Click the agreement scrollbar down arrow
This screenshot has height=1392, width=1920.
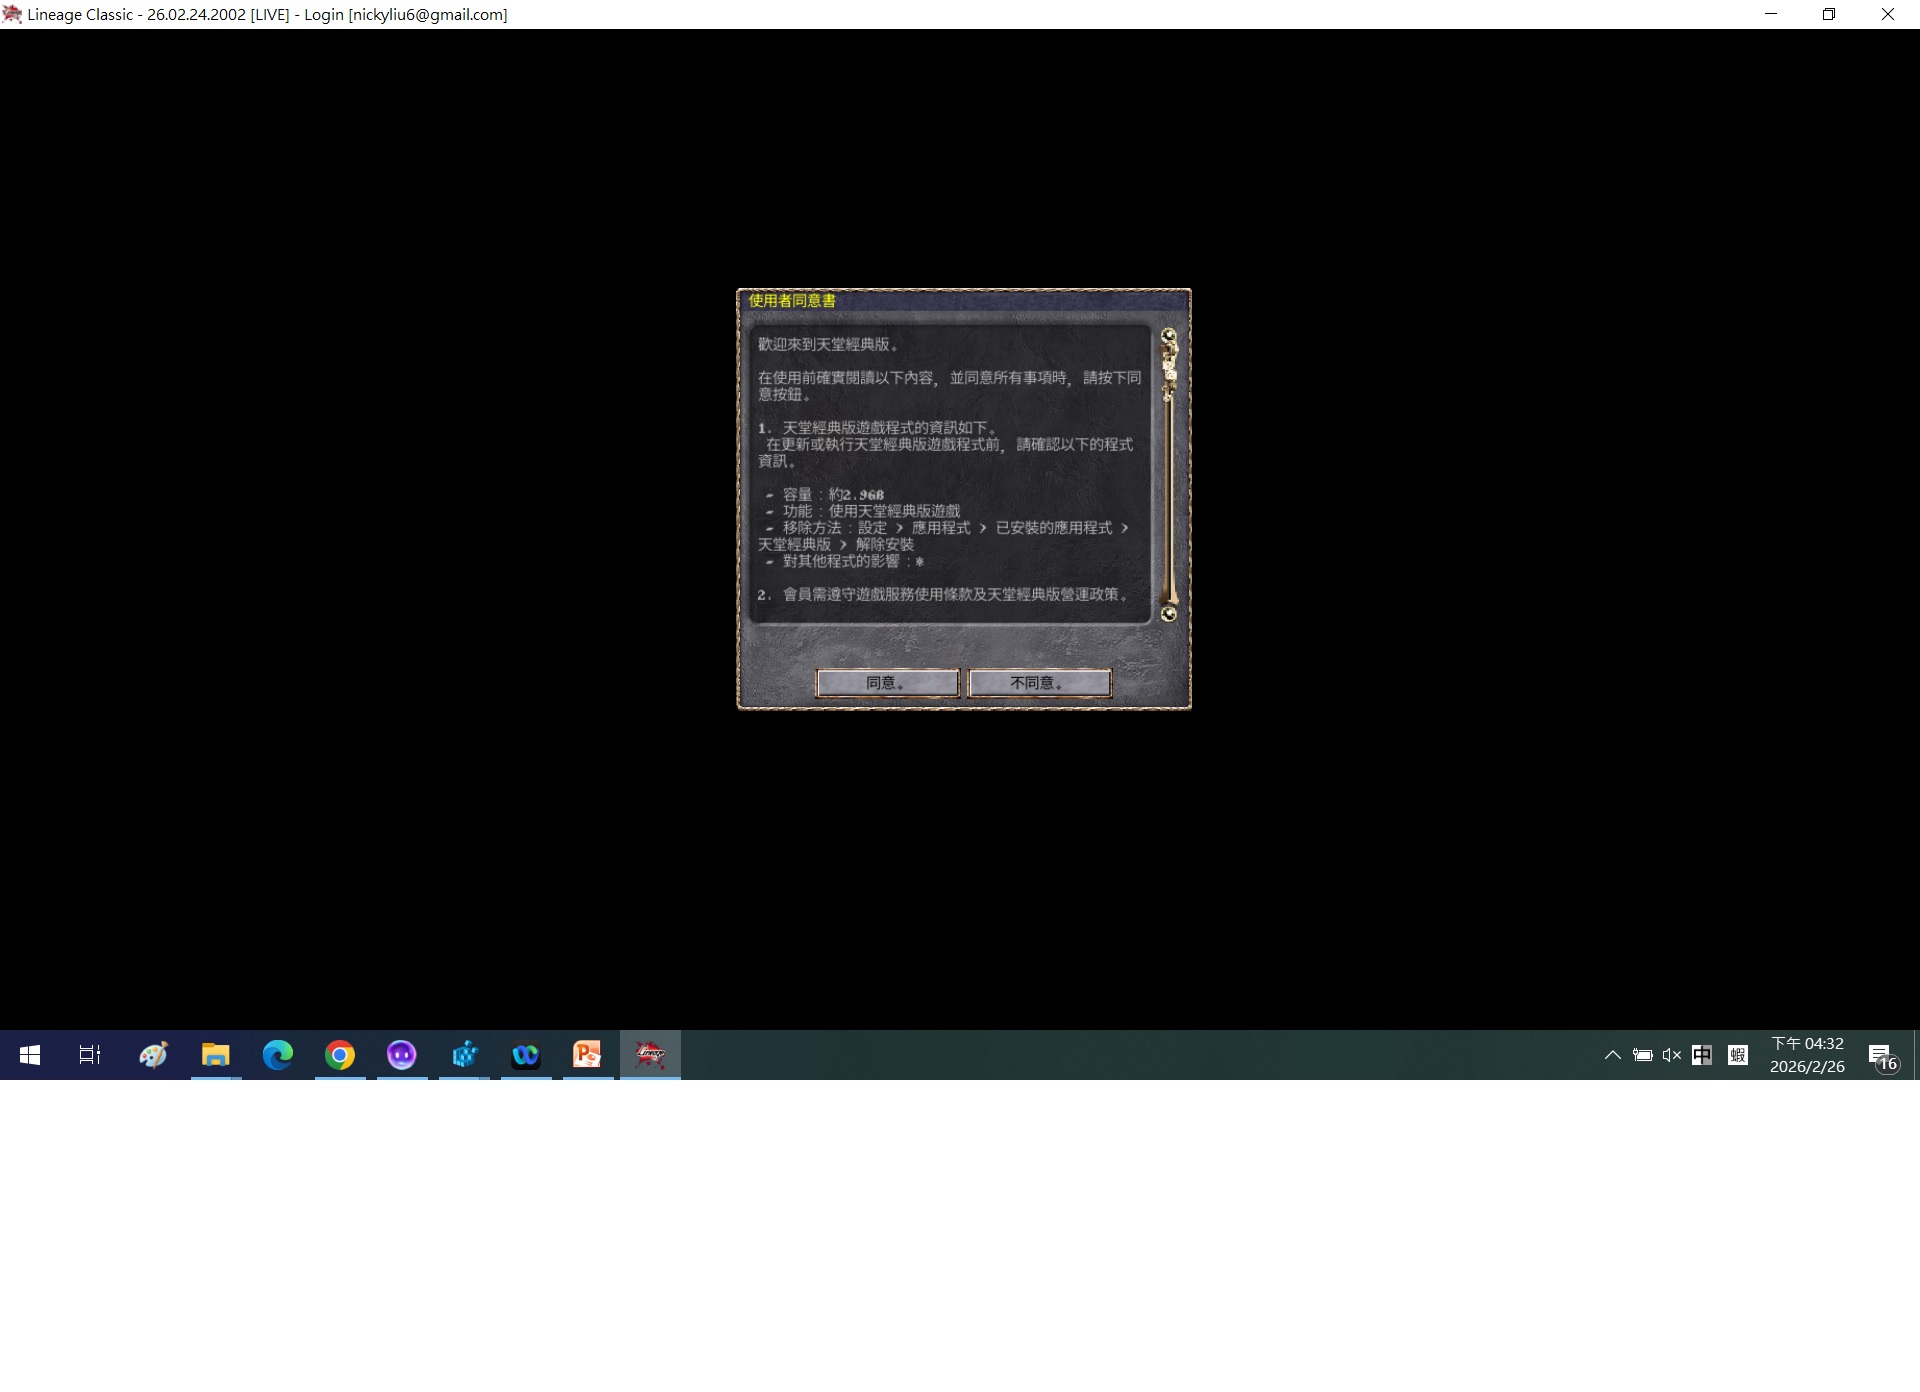tap(1168, 614)
